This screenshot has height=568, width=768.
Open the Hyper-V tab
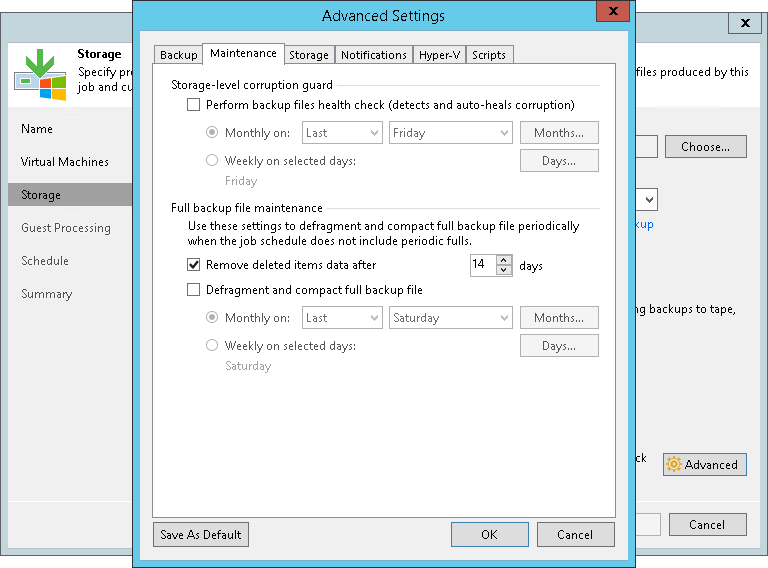tap(440, 55)
